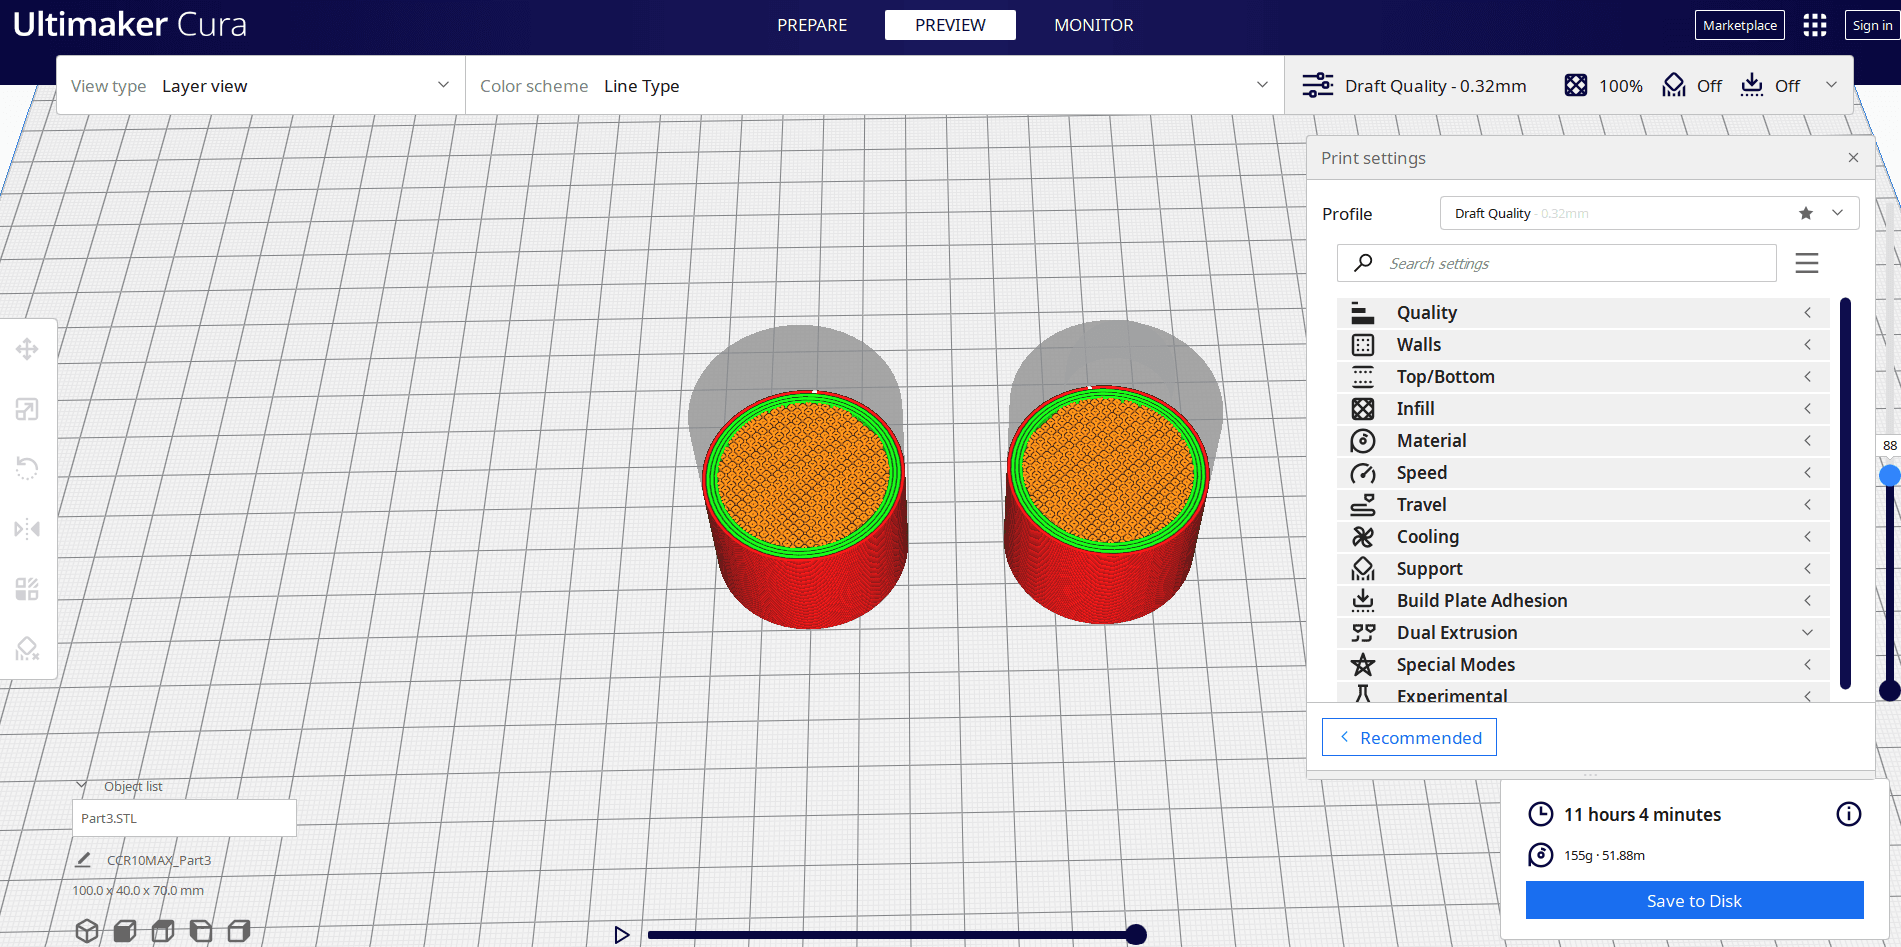
Task: Collapse the Object list
Action: [82, 786]
